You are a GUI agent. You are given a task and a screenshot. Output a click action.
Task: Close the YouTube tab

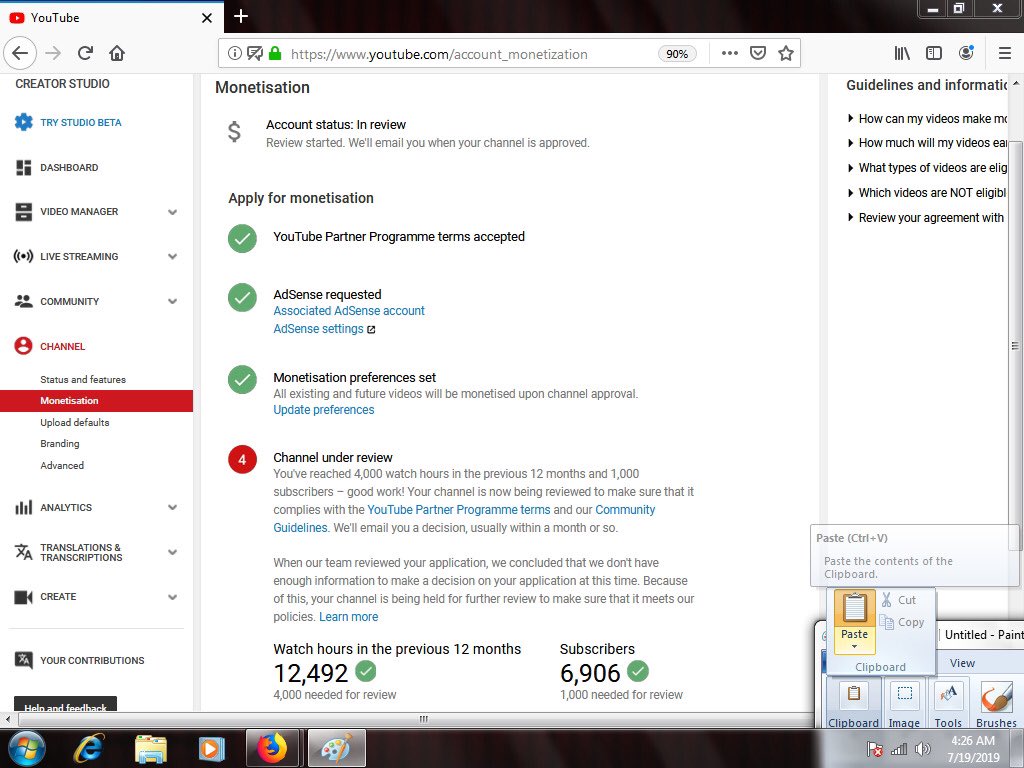click(207, 18)
